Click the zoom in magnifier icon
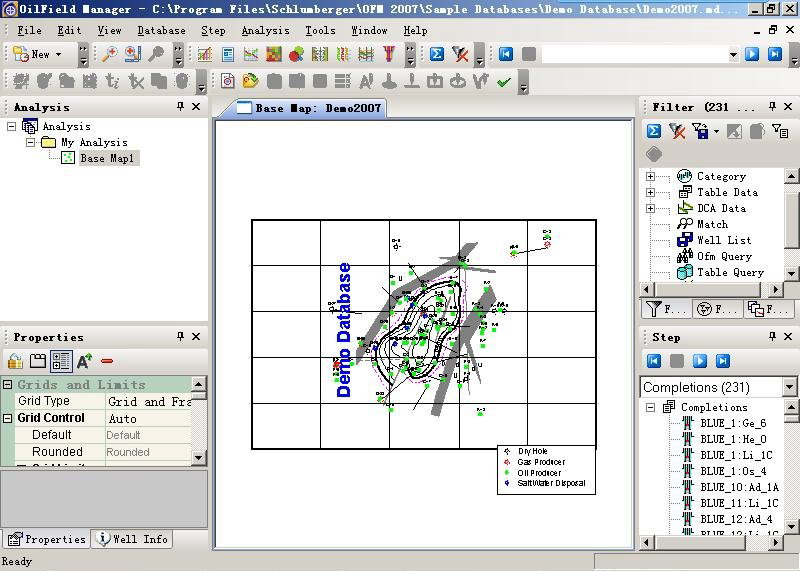 (109, 54)
